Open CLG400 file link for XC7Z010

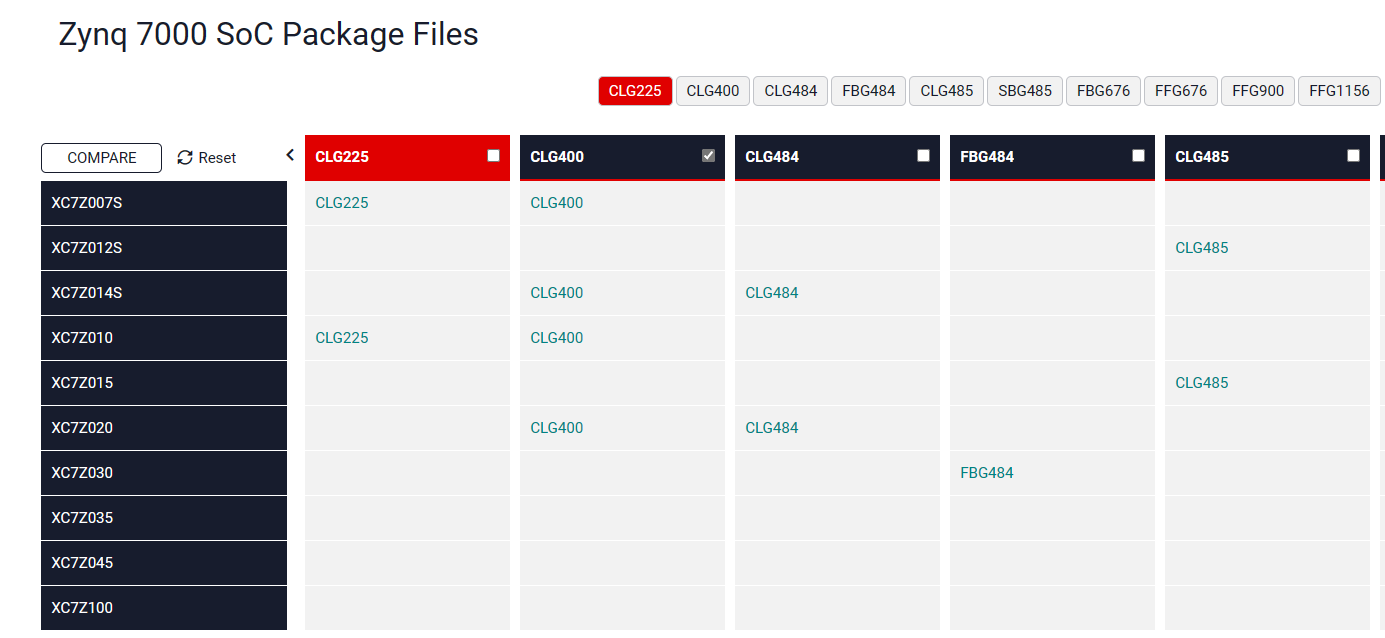click(557, 338)
